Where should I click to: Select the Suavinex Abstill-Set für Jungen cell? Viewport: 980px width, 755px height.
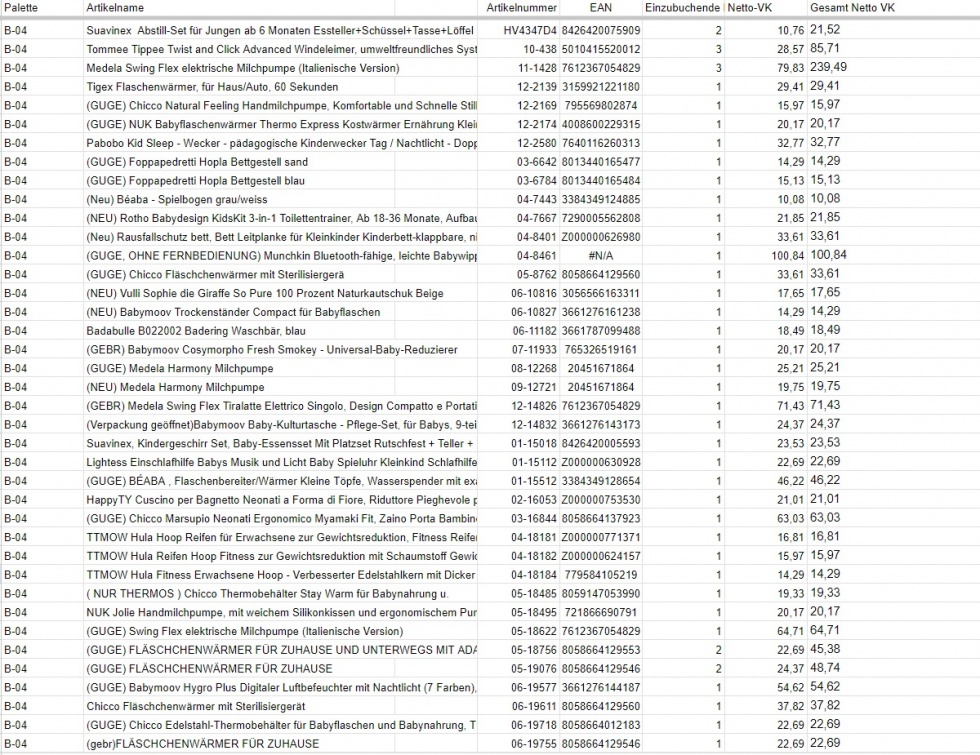(280, 30)
